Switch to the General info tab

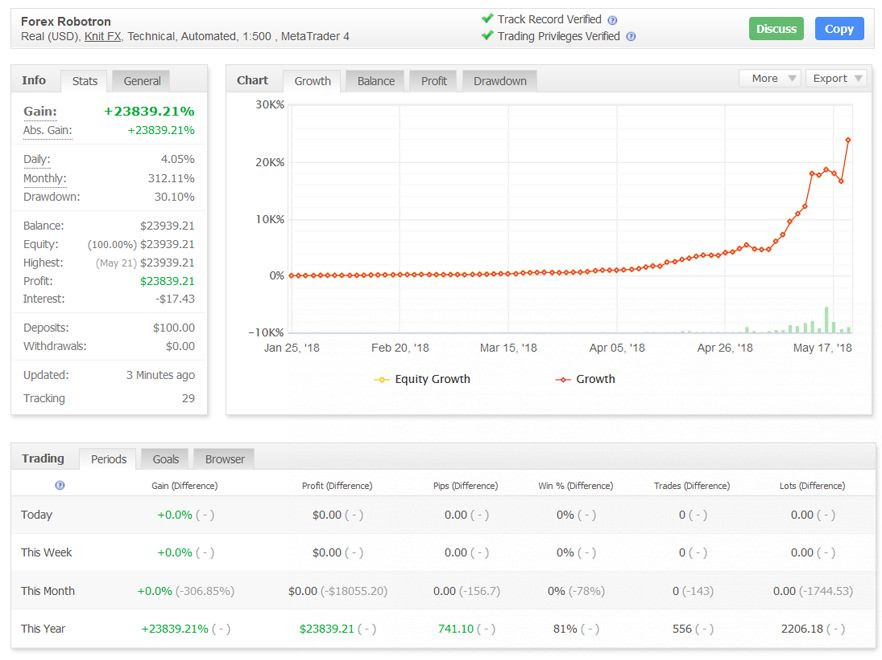[x=142, y=81]
